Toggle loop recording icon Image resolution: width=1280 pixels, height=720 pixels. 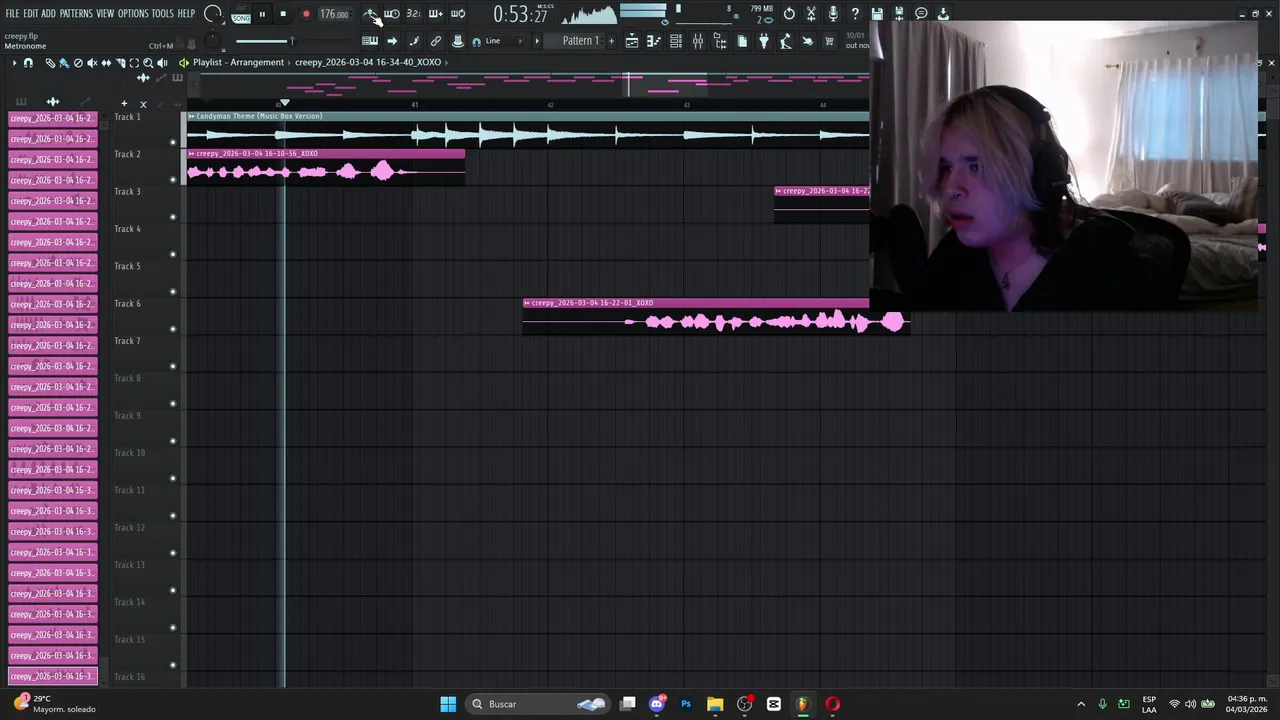point(458,14)
